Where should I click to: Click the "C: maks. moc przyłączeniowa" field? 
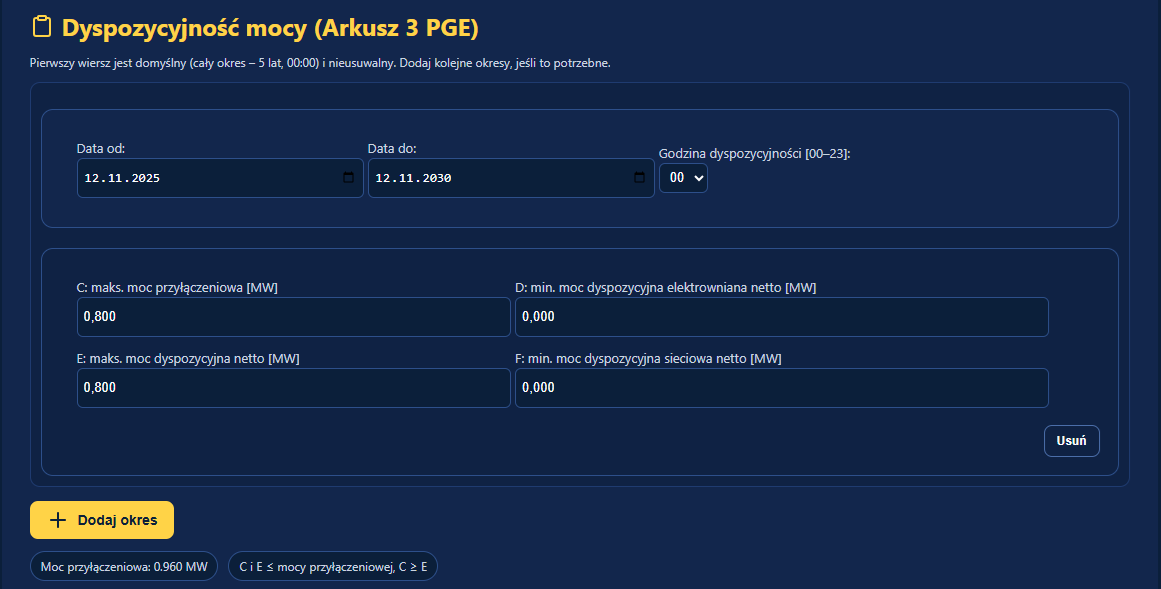coord(293,316)
